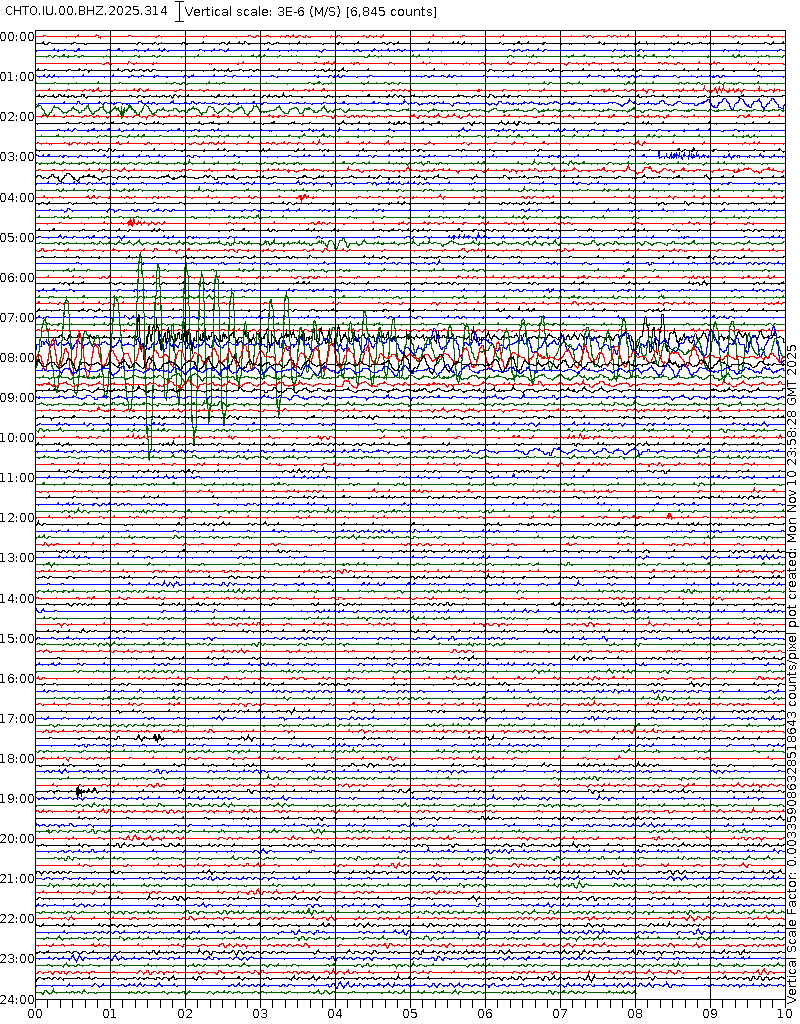Click the red blip on the 04:45 trace
The image size is (800, 1024).
coord(132,222)
